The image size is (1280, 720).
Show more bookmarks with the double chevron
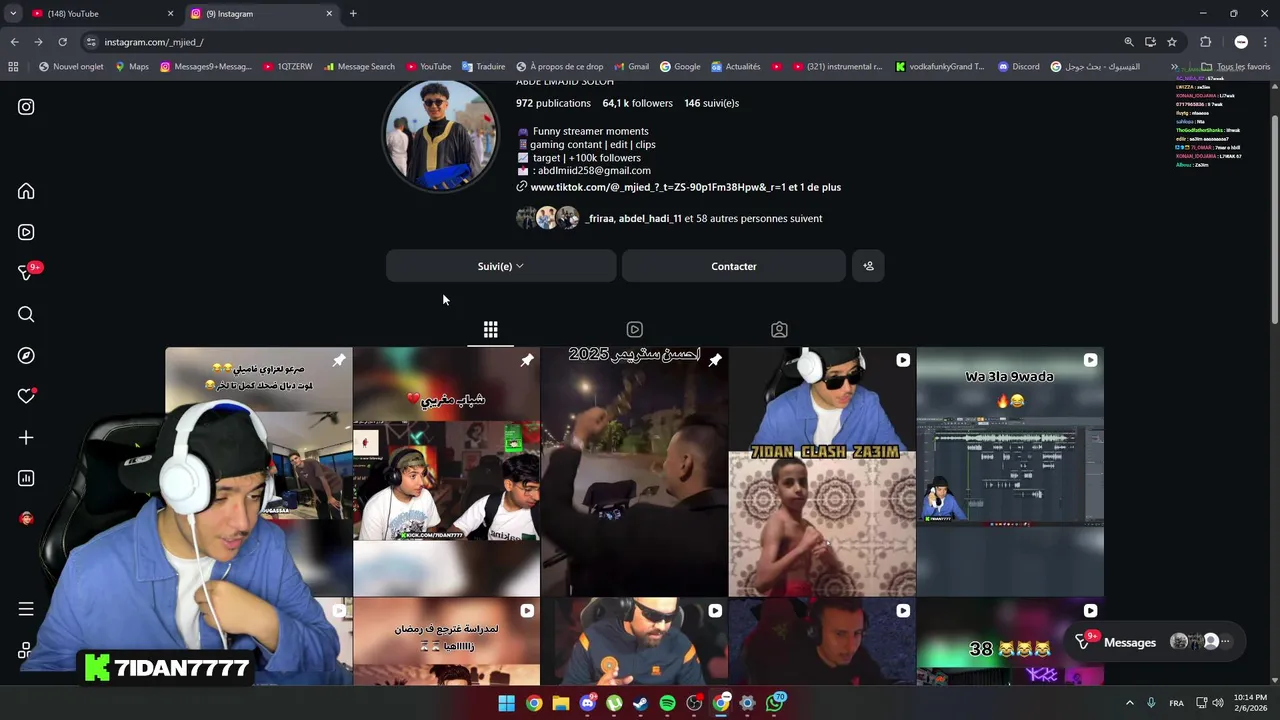[1175, 67]
